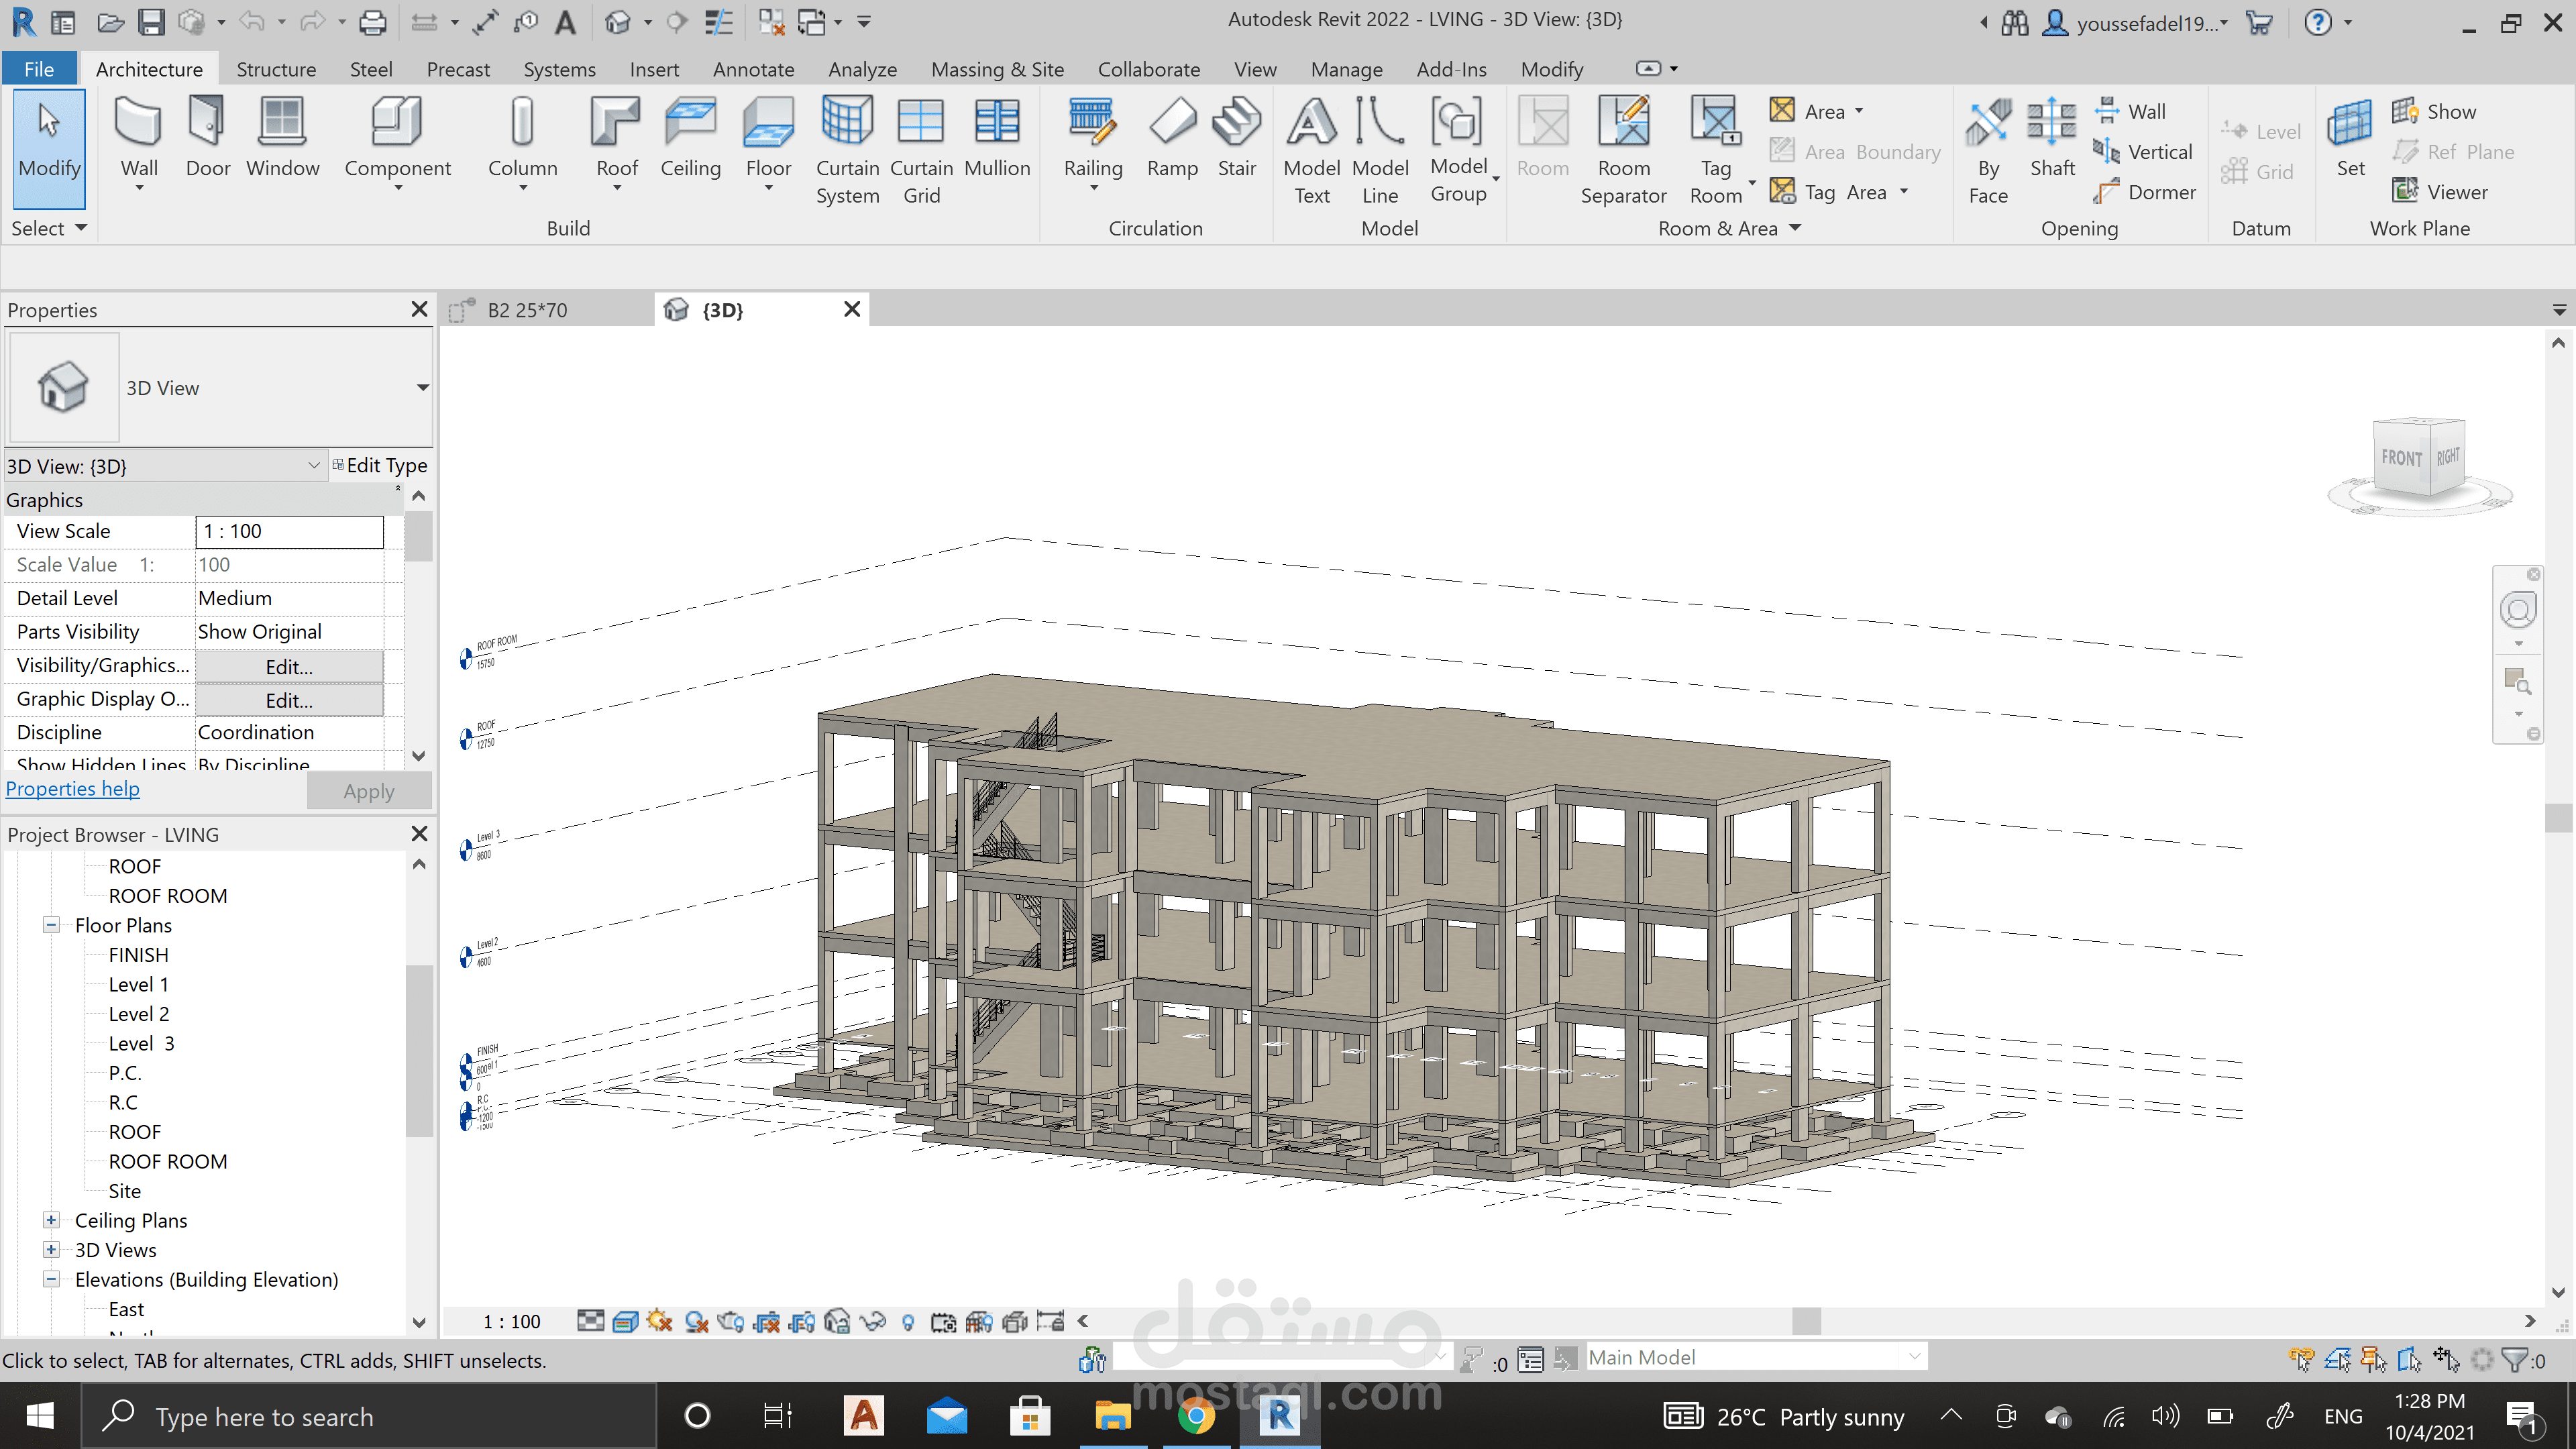This screenshot has width=2576, height=1449.
Task: Click the Mullion tool
Action: (997, 141)
